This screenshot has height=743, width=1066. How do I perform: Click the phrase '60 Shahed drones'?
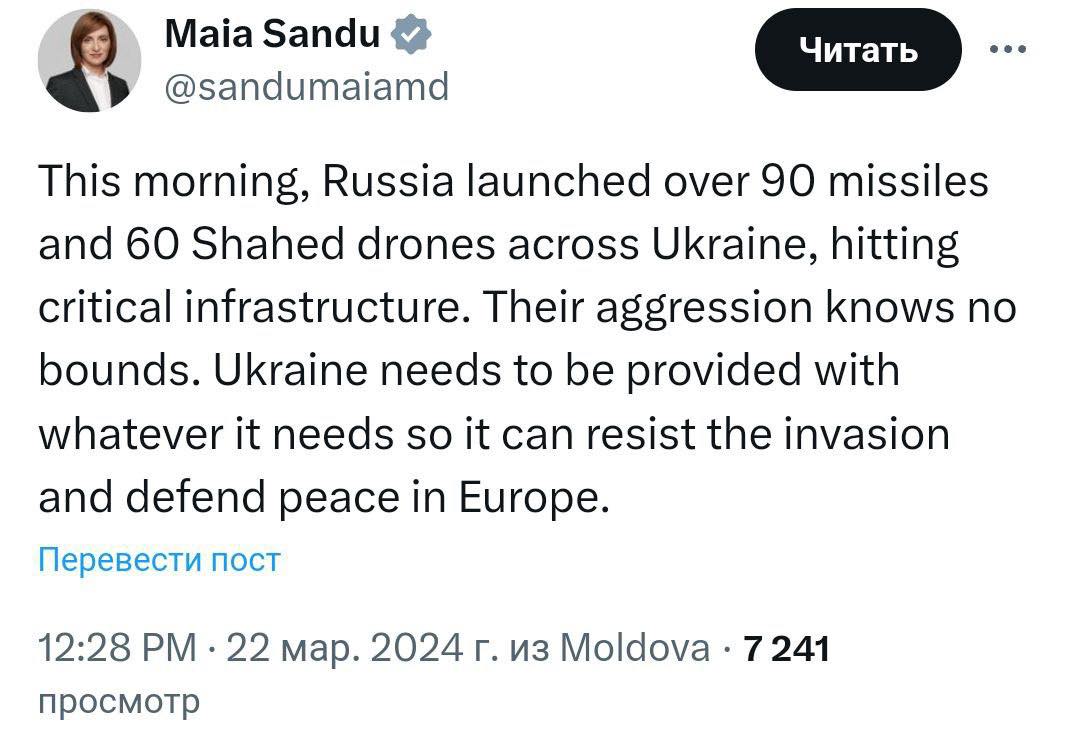311,244
